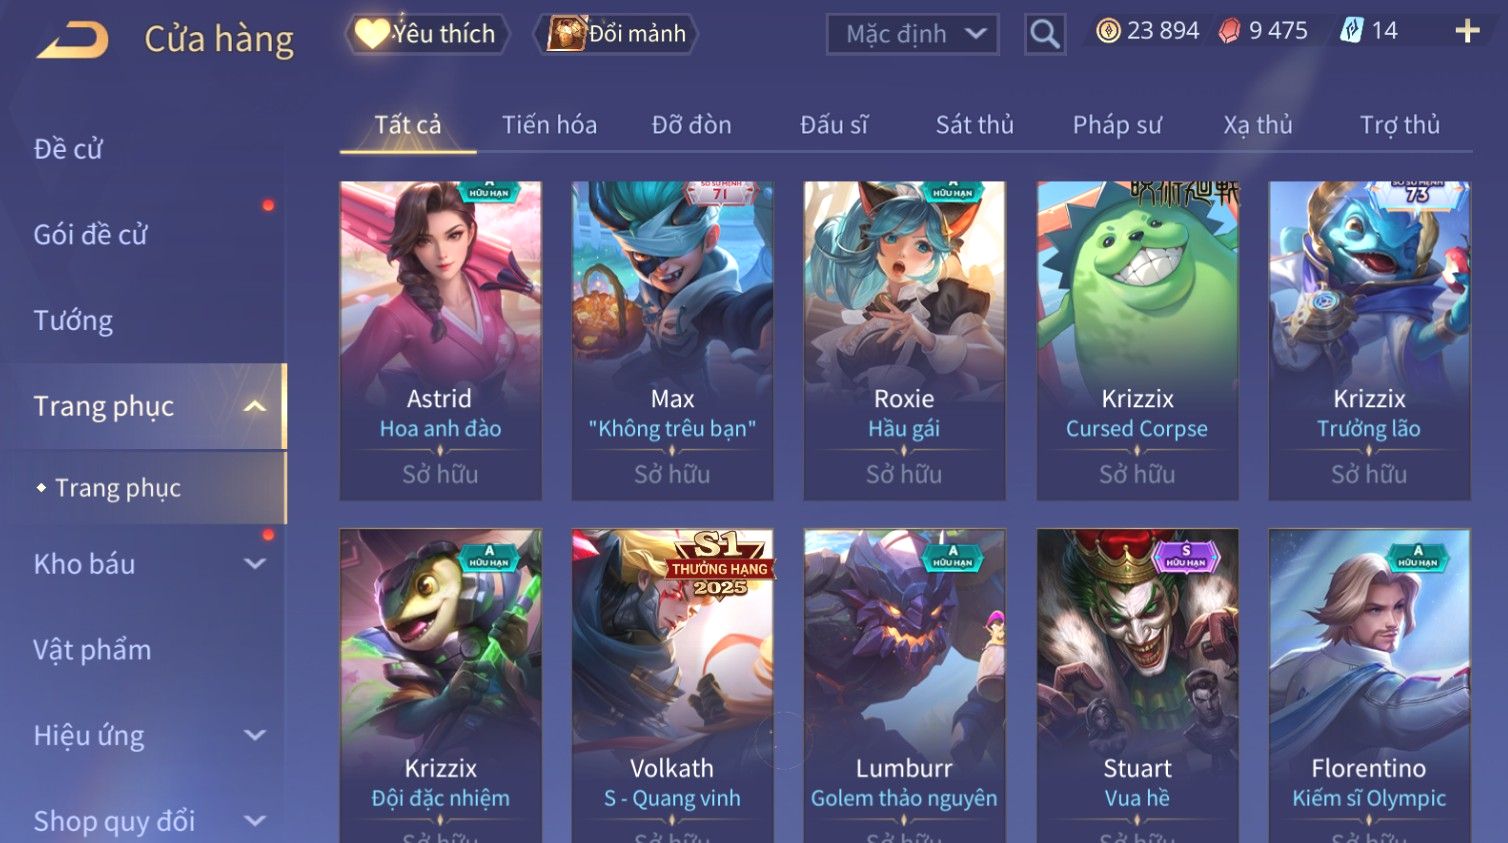This screenshot has height=843, width=1508.
Task: Expand the Kho báu sidebar section
Action: click(x=255, y=564)
